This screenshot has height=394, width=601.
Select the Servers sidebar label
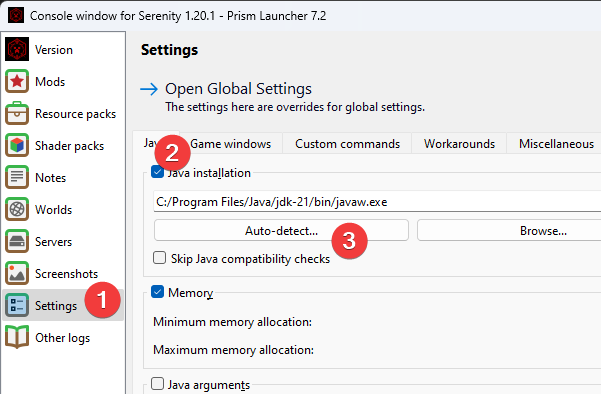54,242
